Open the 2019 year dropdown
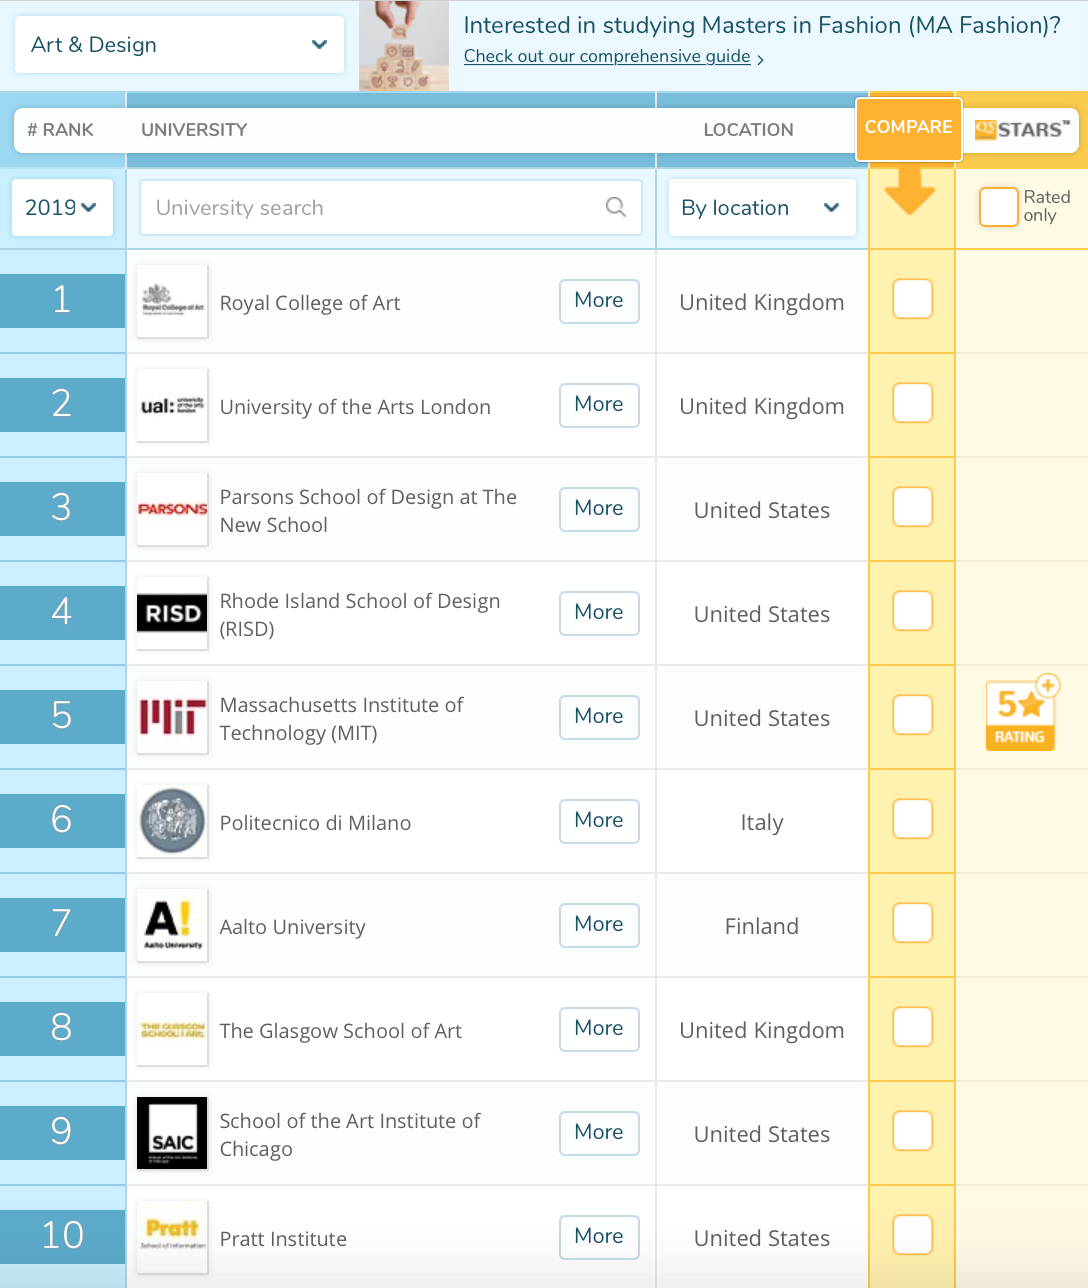The image size is (1088, 1288). (61, 207)
